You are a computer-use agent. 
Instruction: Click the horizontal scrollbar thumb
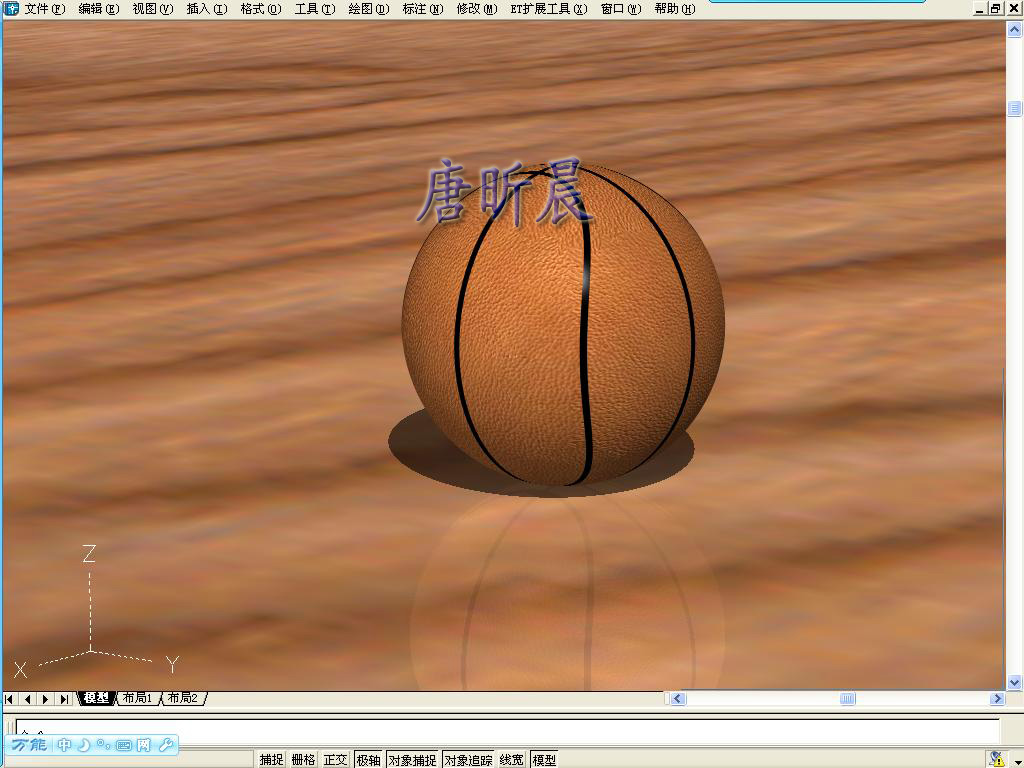pos(847,699)
